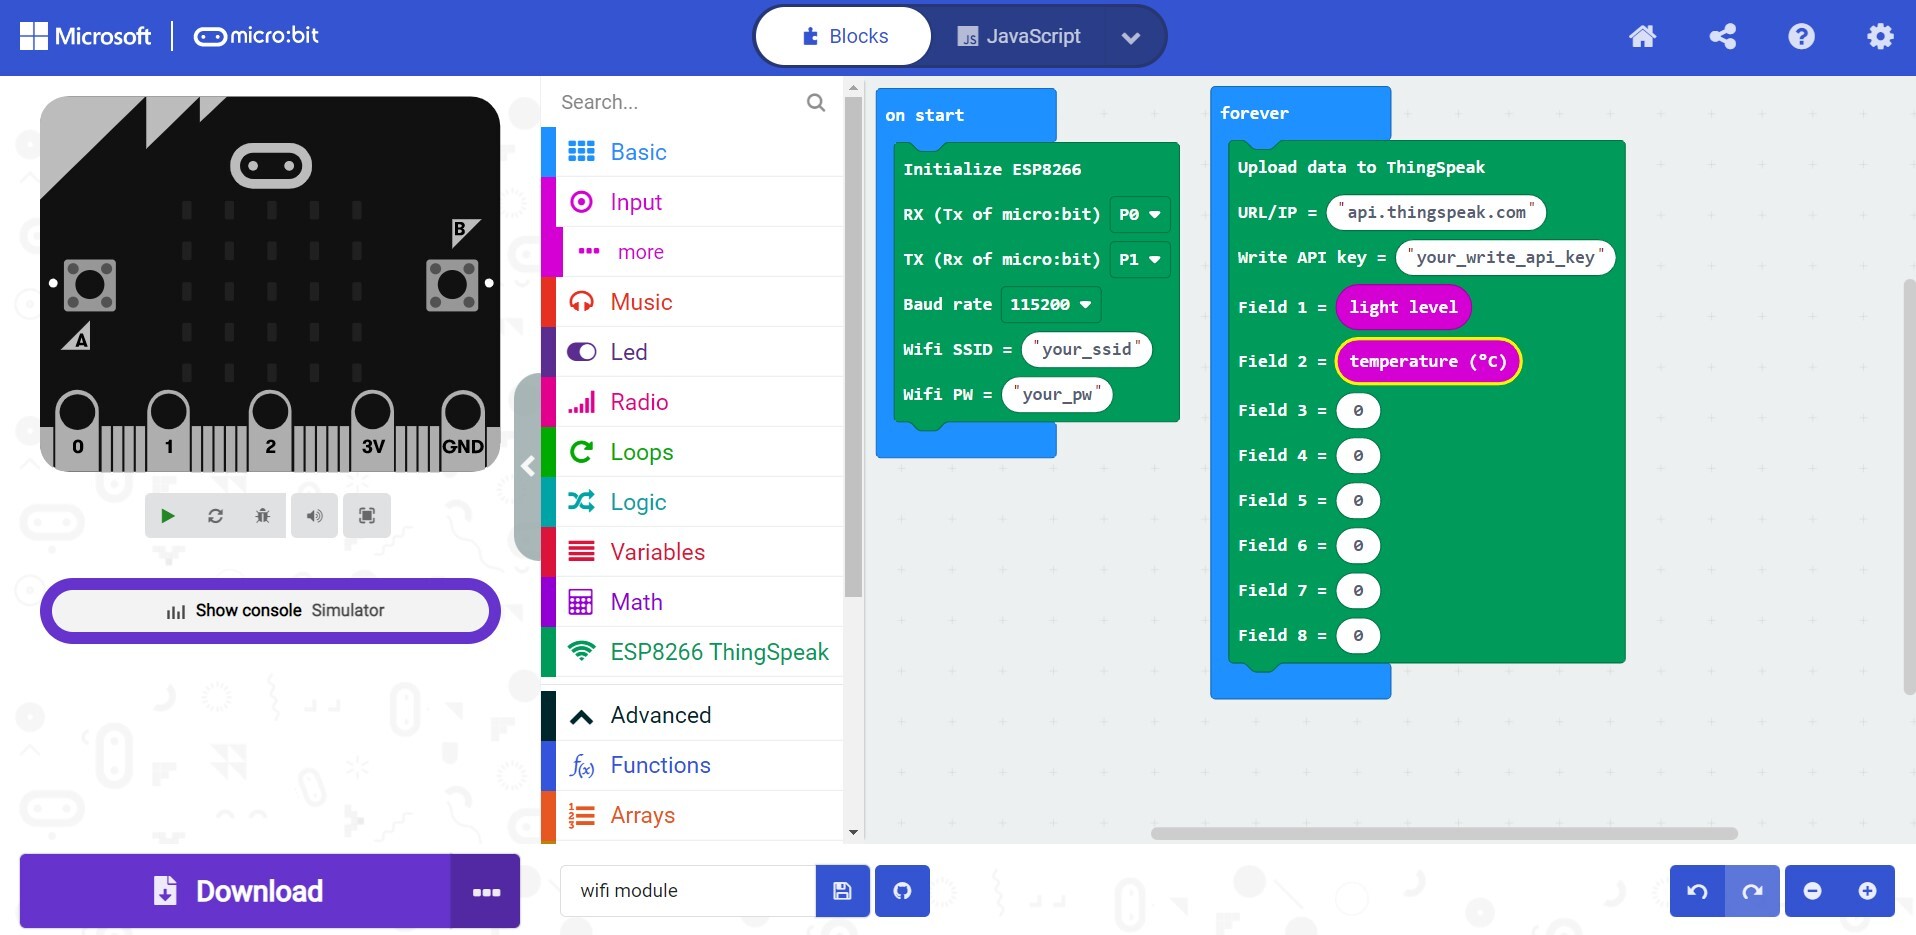This screenshot has width=1916, height=935.
Task: Start the simulator with play icon
Action: pyautogui.click(x=168, y=516)
